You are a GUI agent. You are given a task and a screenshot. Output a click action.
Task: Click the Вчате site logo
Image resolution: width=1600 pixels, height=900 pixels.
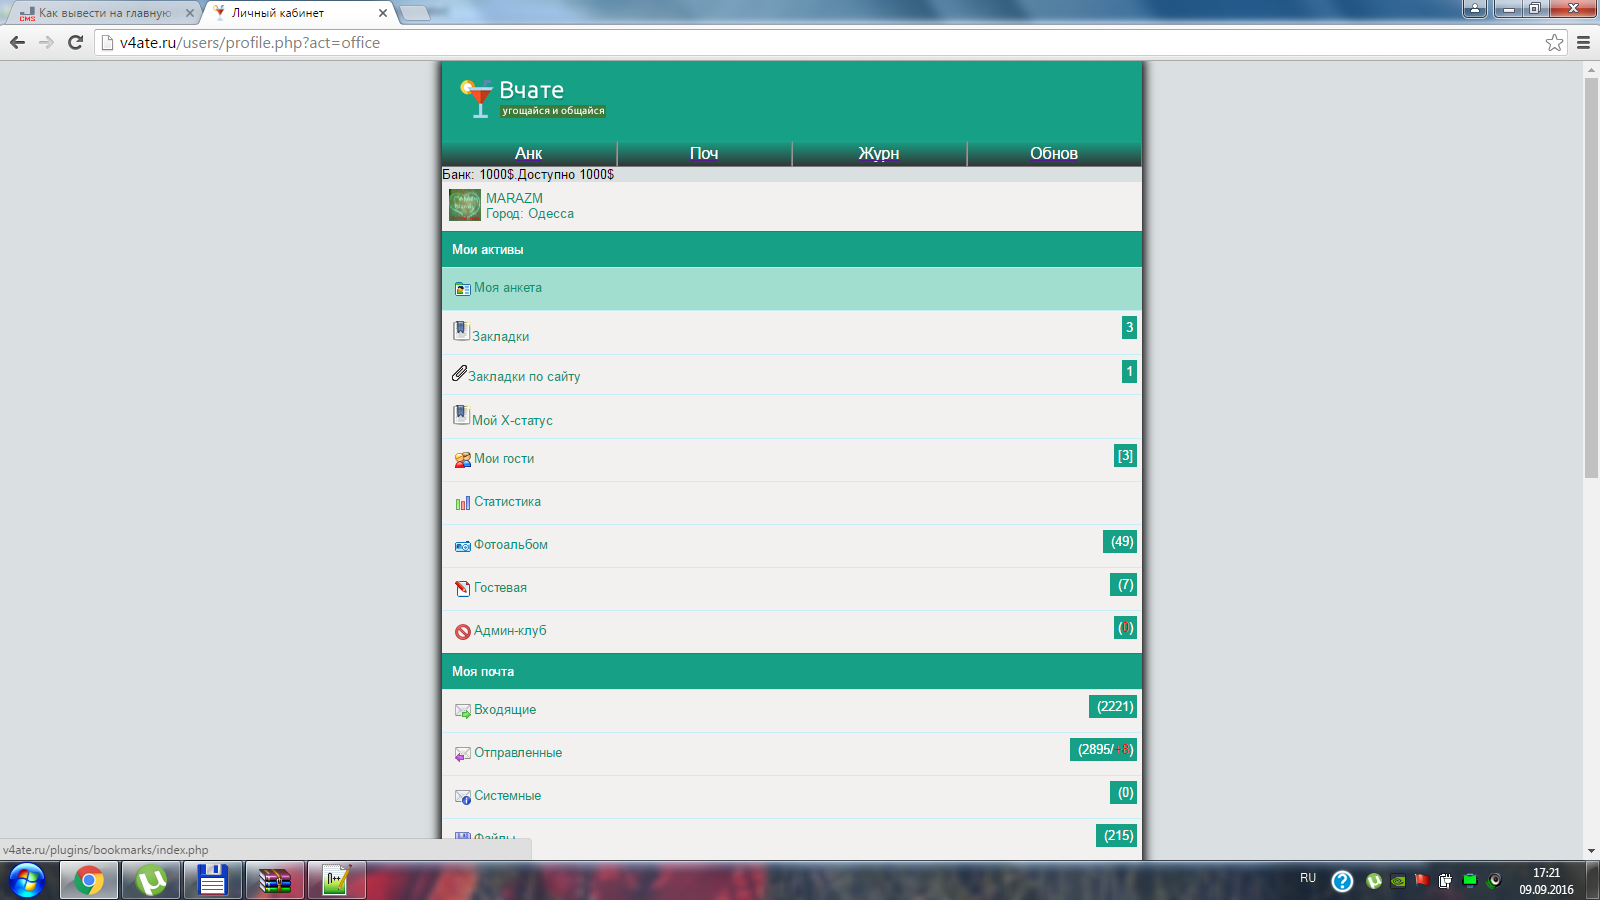pyautogui.click(x=532, y=98)
